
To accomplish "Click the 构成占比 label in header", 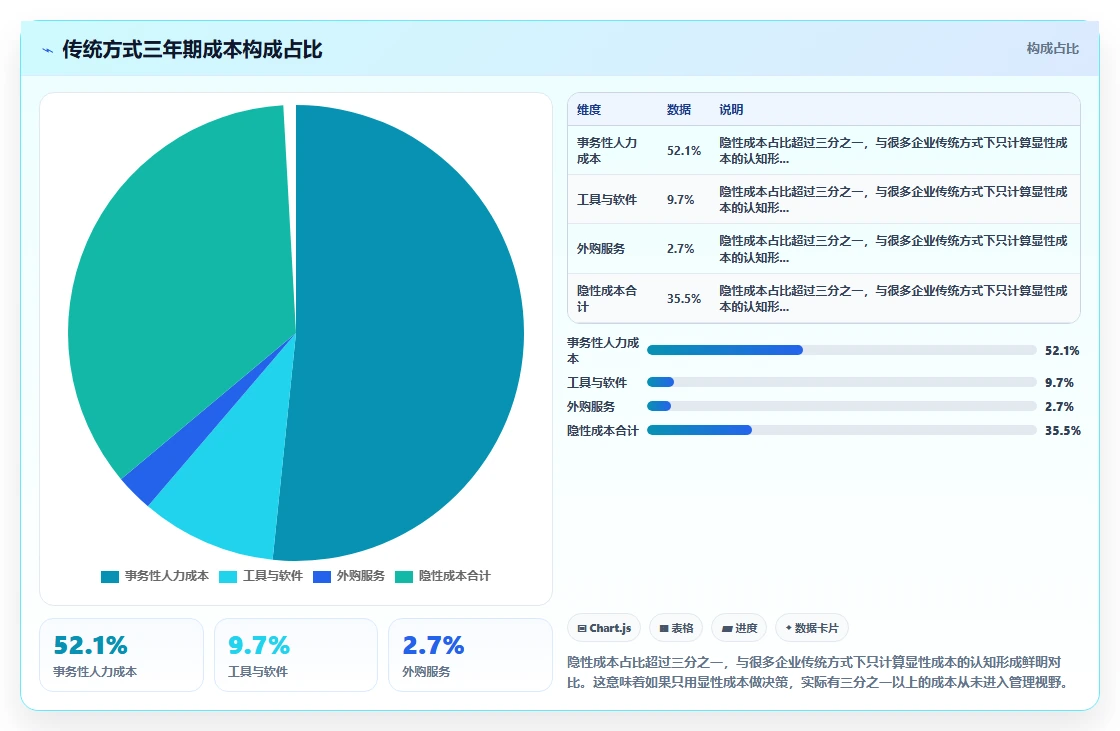I will [x=1052, y=49].
